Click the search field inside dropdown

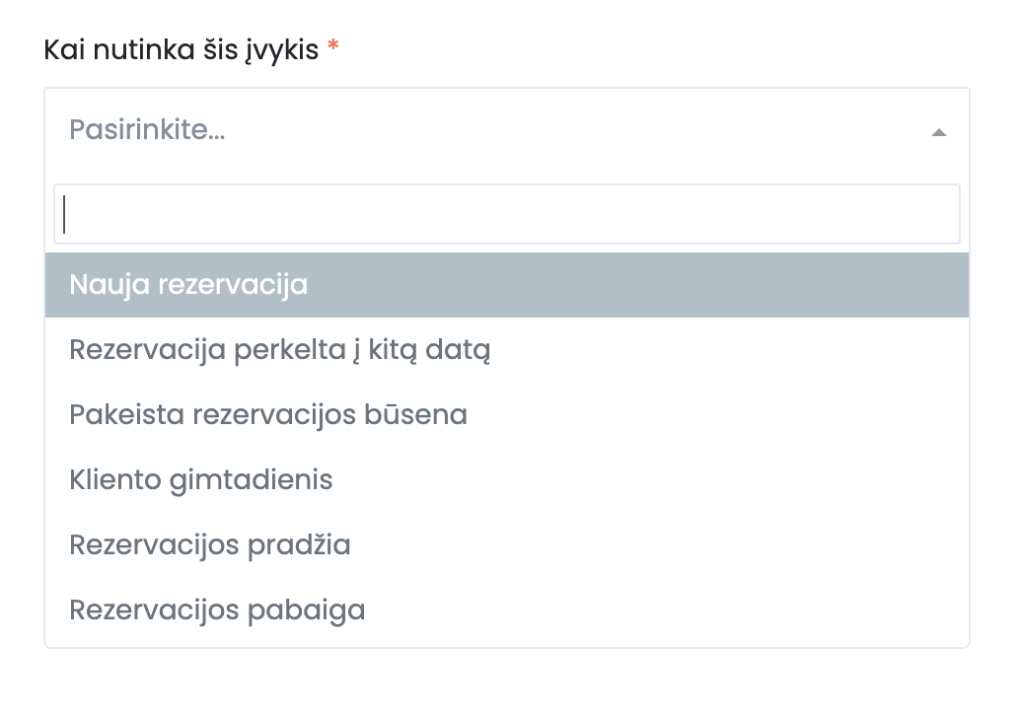(506, 214)
